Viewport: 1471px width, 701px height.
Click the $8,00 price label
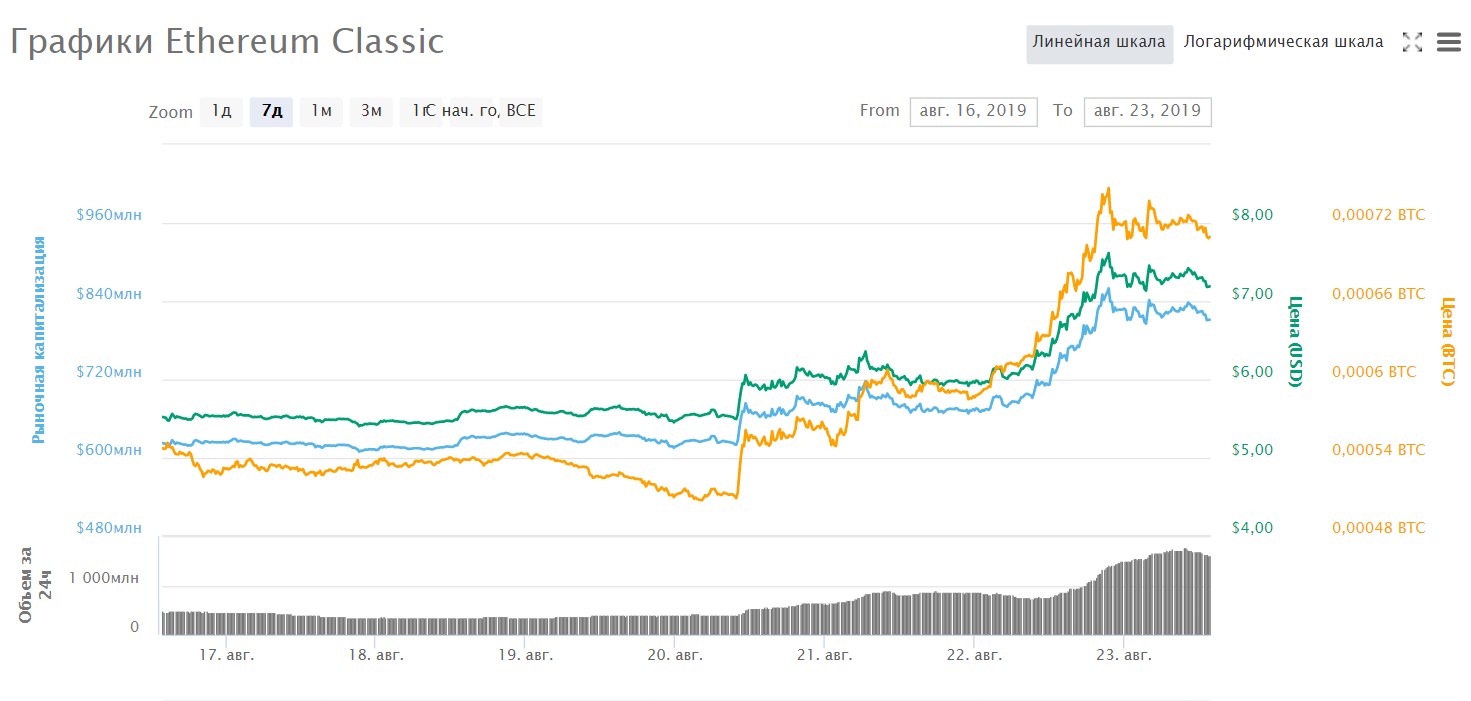1252,215
